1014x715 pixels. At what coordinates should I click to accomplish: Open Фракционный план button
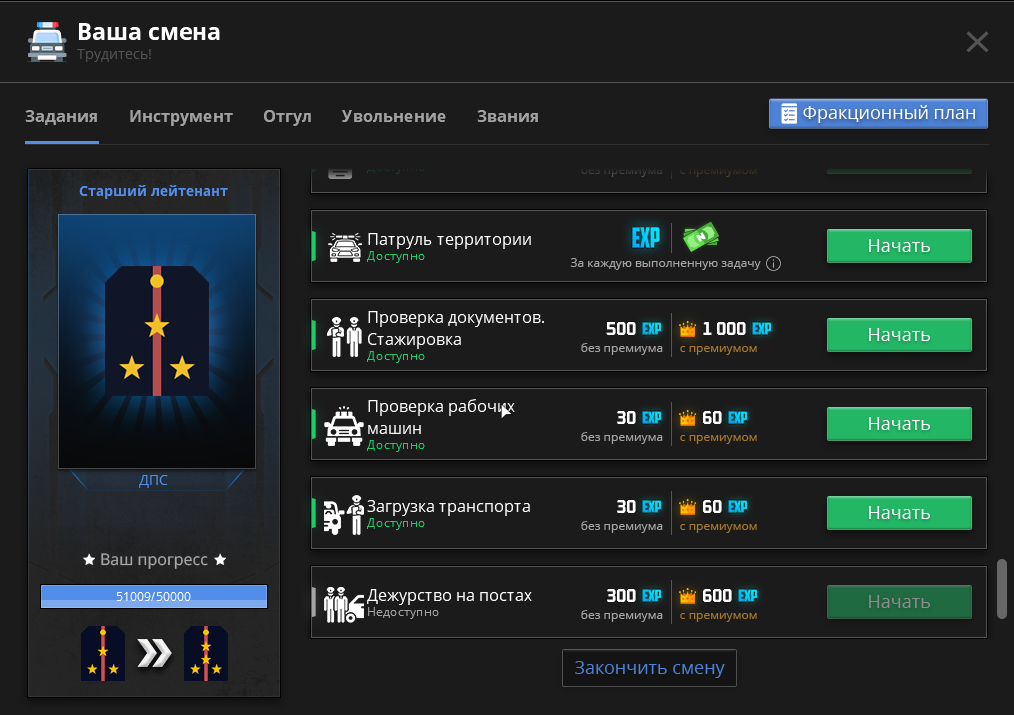[x=878, y=113]
